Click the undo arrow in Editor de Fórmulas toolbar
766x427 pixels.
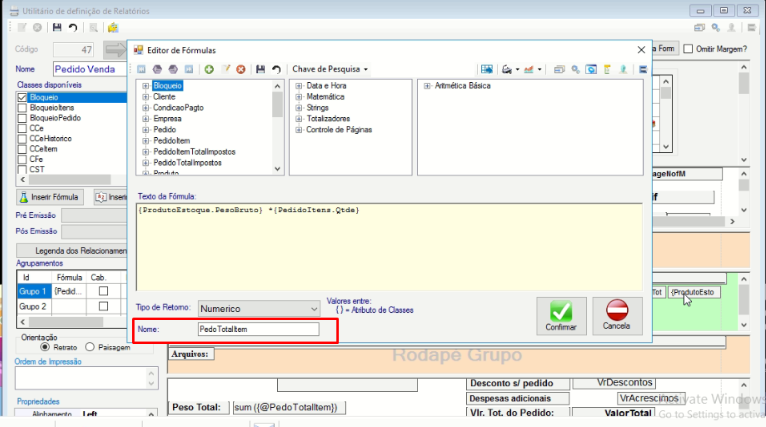[x=277, y=69]
